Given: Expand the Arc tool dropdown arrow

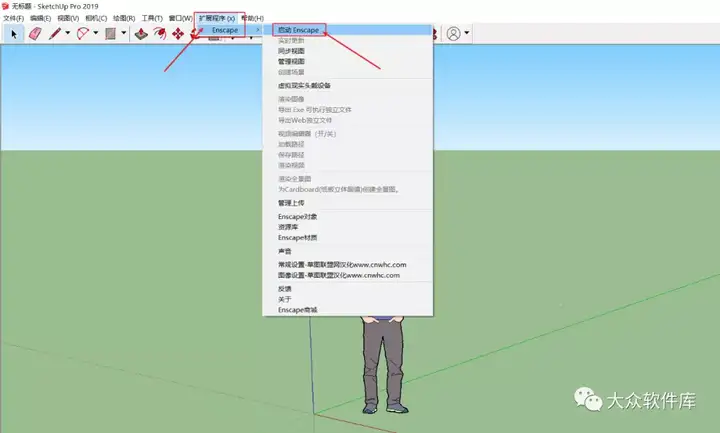Looking at the screenshot, I should pyautogui.click(x=96, y=33).
